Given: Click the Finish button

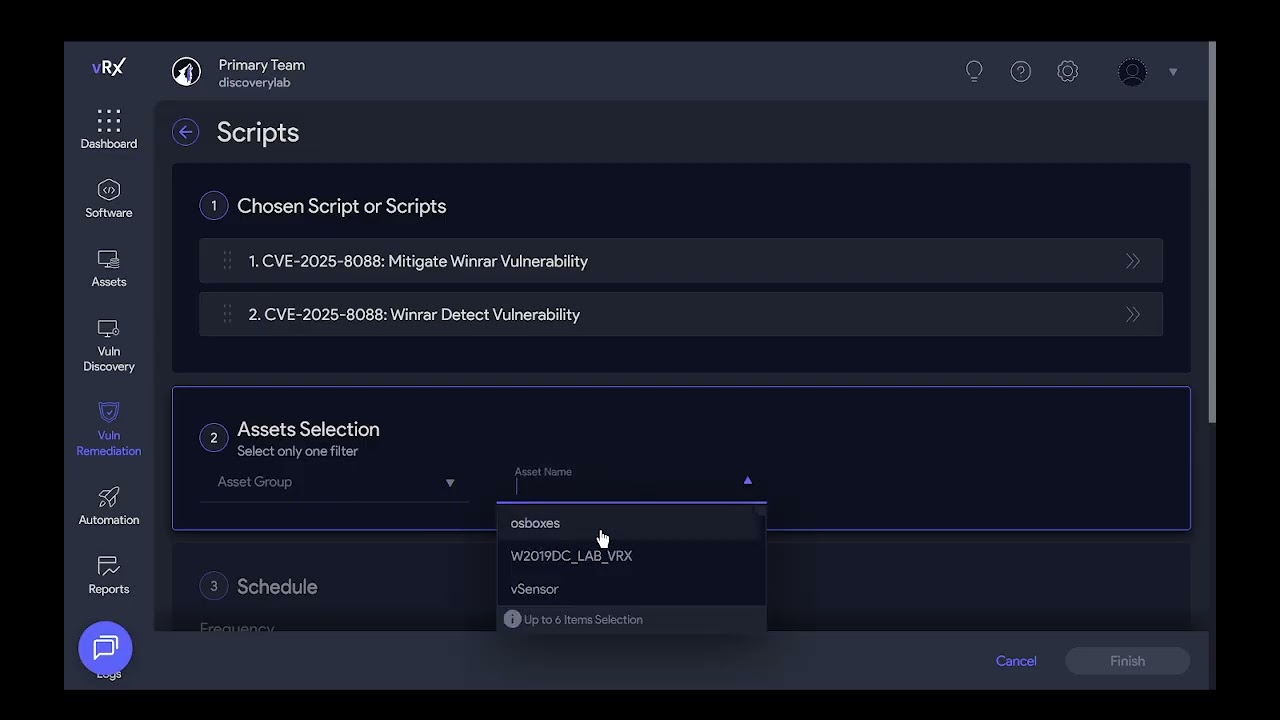Looking at the screenshot, I should 1127,661.
